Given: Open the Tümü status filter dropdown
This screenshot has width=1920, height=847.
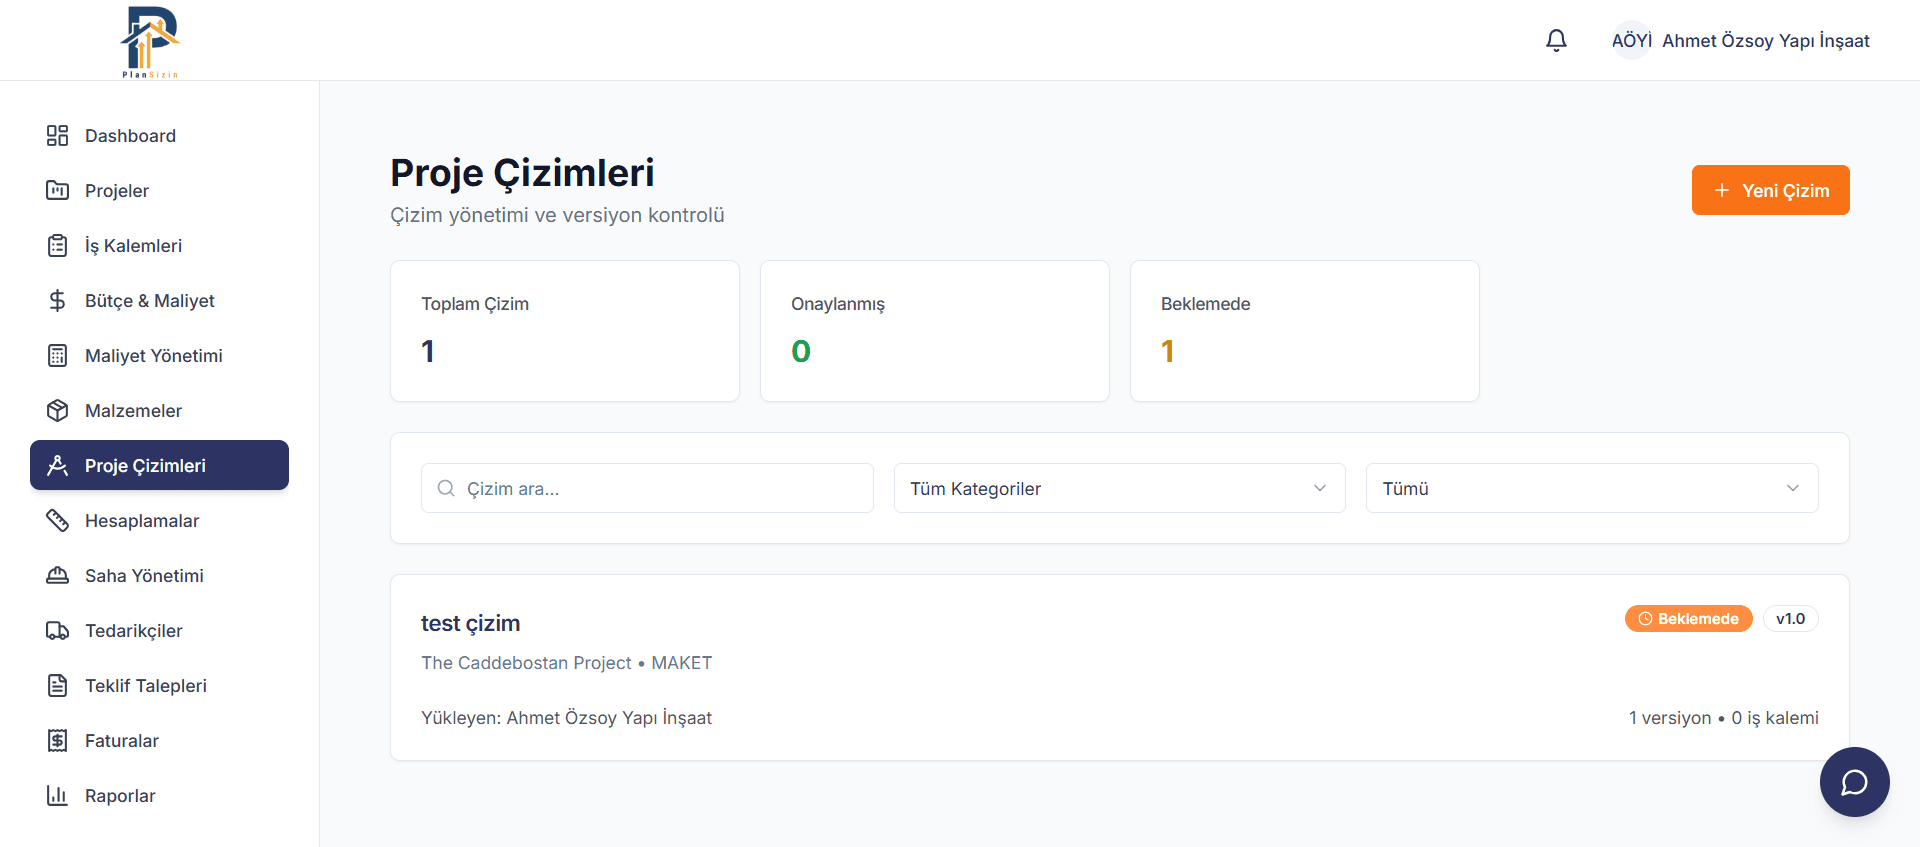Looking at the screenshot, I should (x=1592, y=488).
